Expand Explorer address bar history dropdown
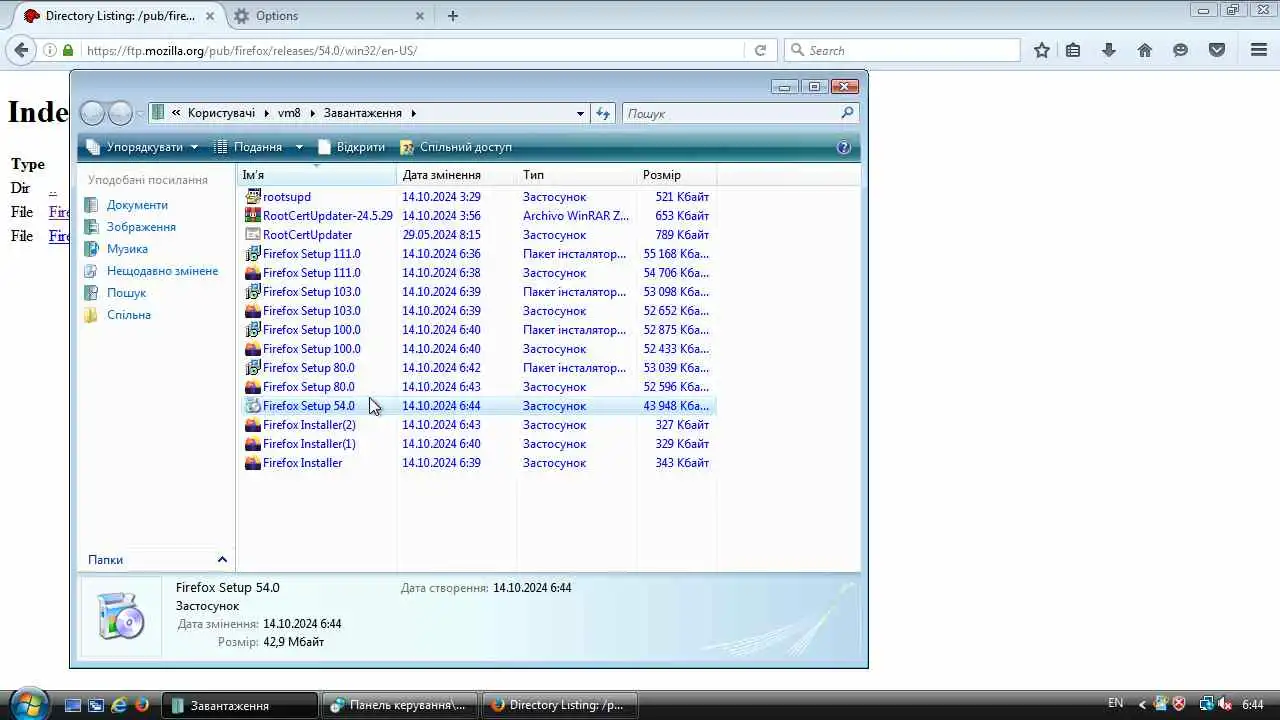 coord(580,113)
